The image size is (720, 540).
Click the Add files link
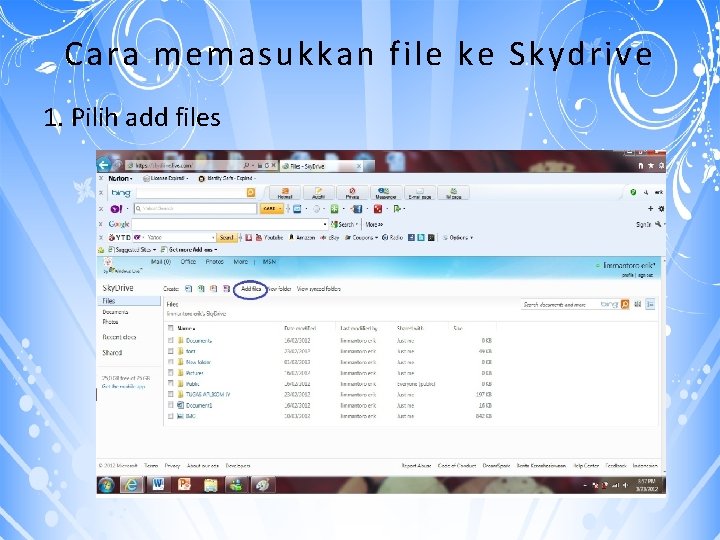pos(251,289)
